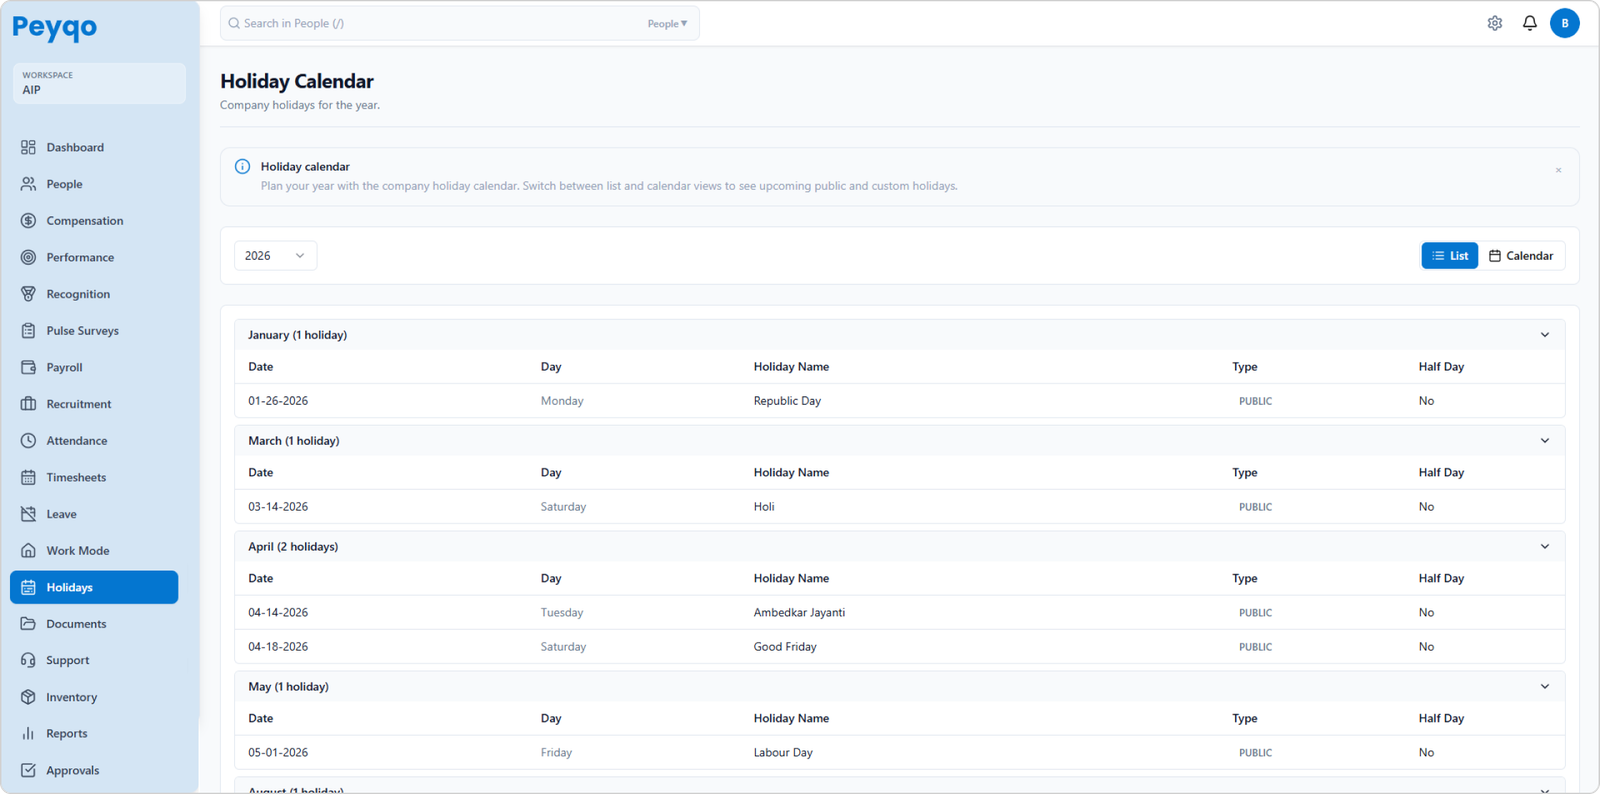Open notifications bell icon
This screenshot has width=1600, height=794.
point(1530,23)
